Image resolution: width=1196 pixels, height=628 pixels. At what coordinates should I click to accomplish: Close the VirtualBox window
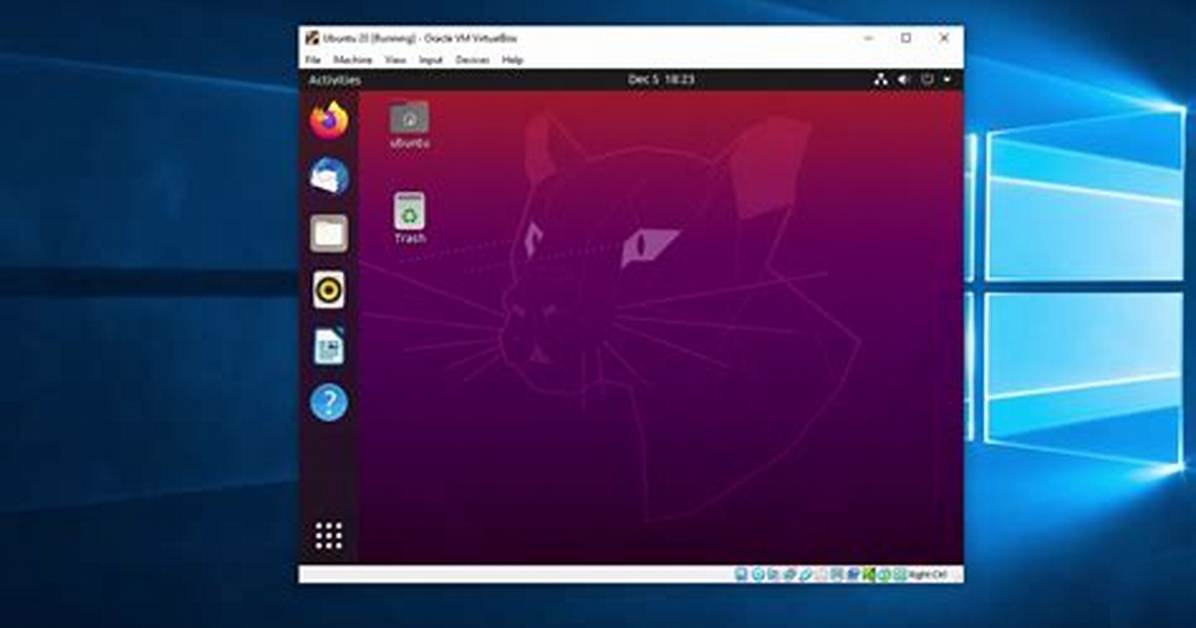point(944,37)
